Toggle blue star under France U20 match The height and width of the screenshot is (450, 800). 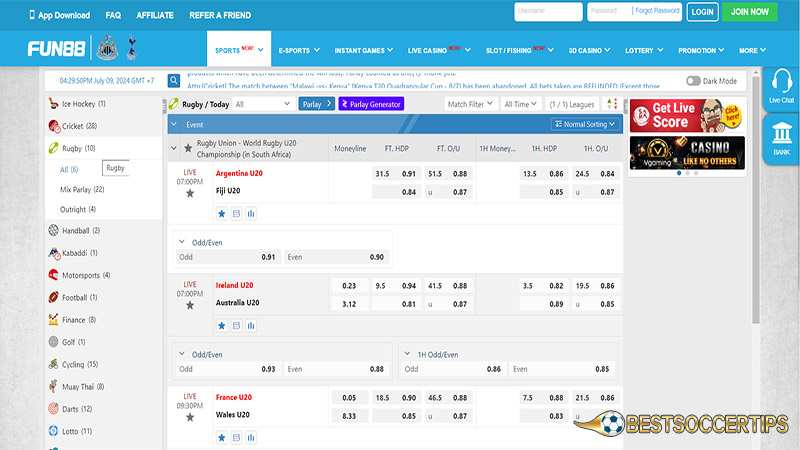point(221,437)
